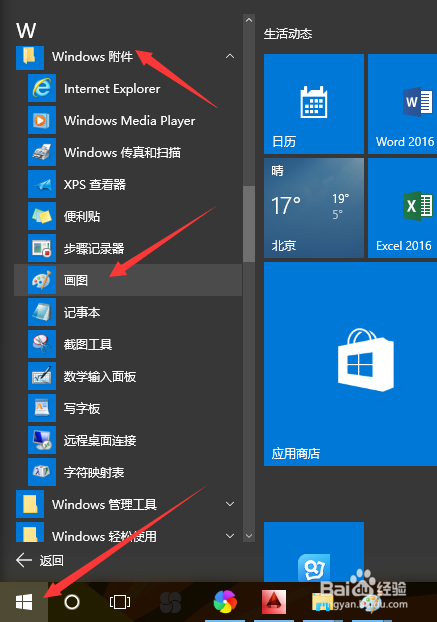This screenshot has width=437, height=622.
Task: Select the 截图工具 label
Action: (88, 344)
